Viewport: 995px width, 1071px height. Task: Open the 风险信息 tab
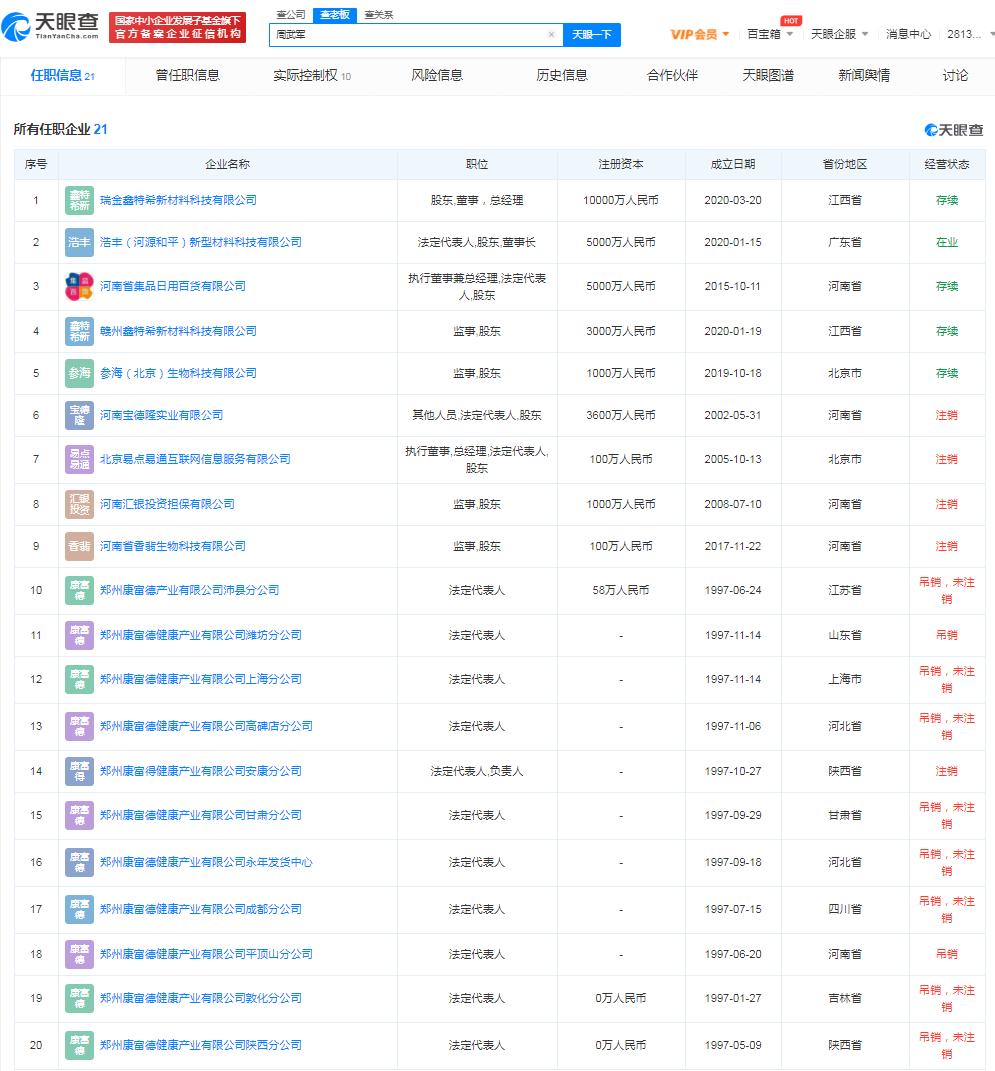pyautogui.click(x=437, y=76)
